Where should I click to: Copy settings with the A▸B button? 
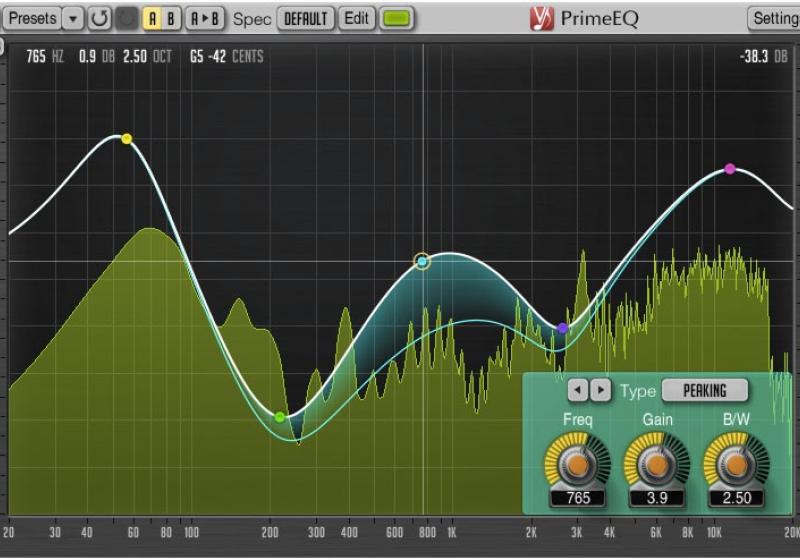206,18
